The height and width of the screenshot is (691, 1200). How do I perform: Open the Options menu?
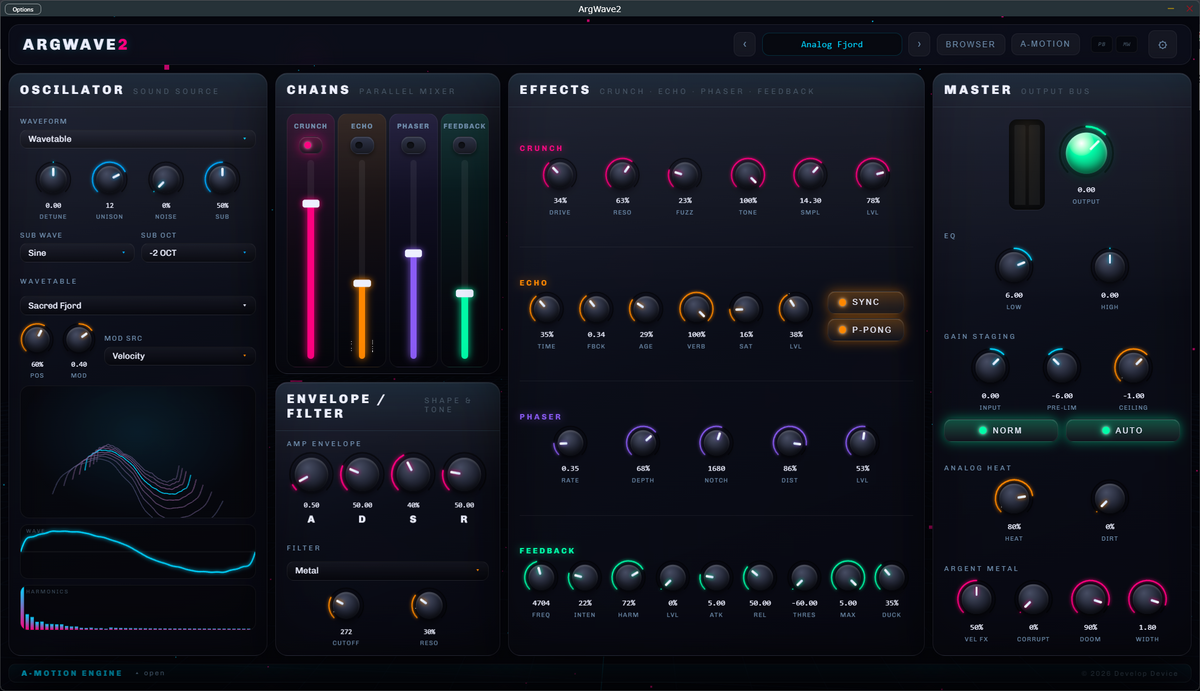23,9
